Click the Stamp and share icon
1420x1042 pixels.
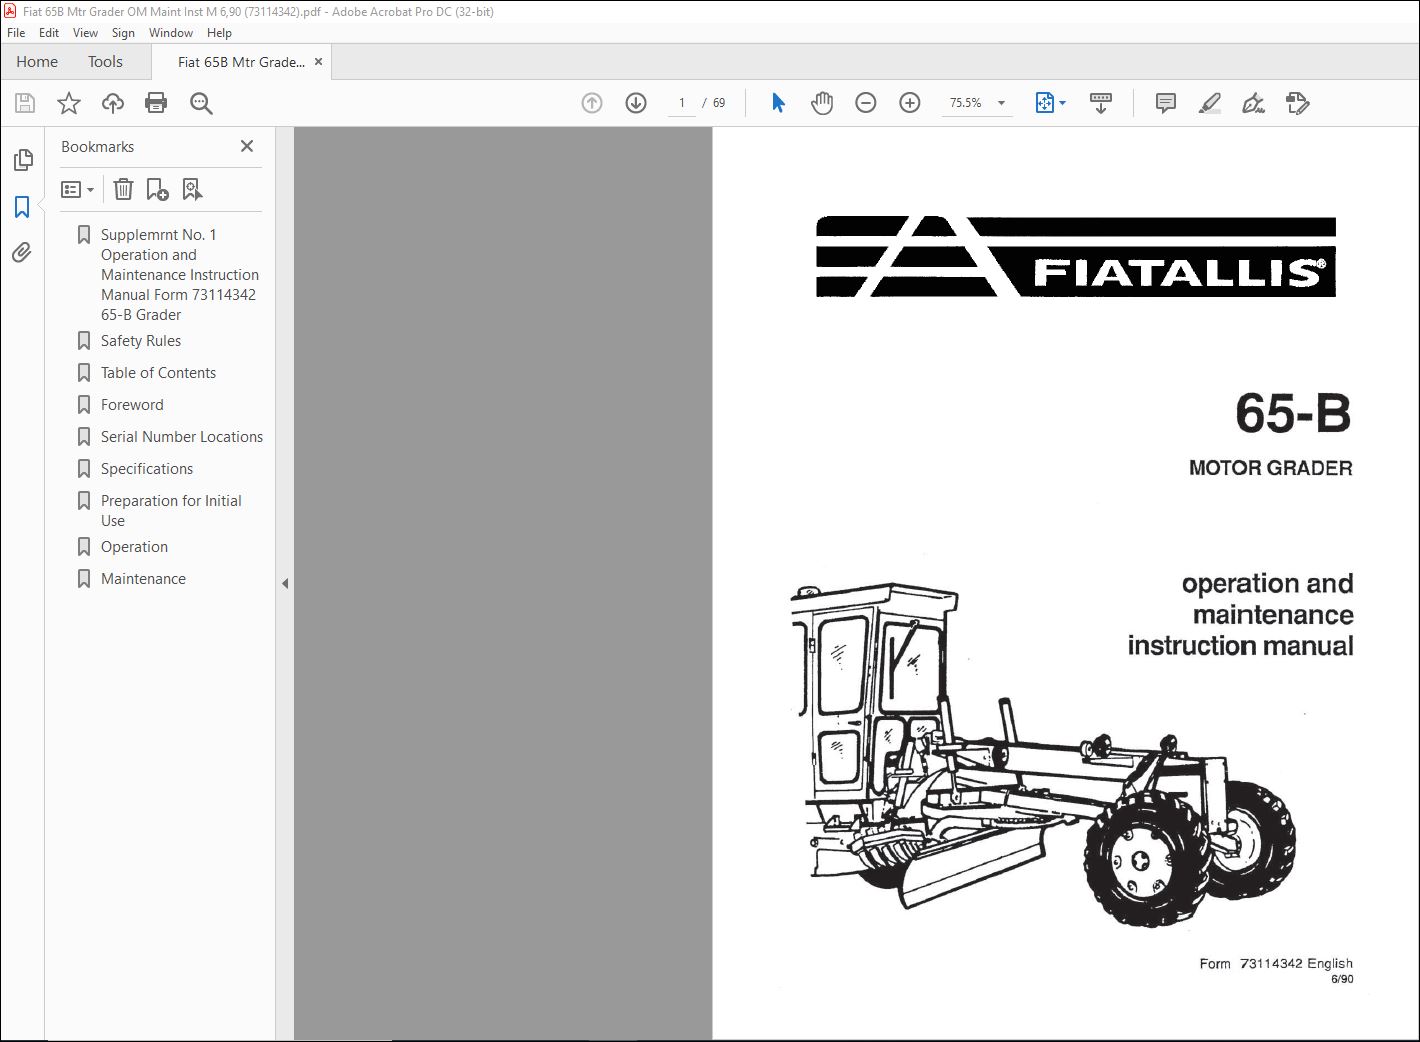[1298, 103]
